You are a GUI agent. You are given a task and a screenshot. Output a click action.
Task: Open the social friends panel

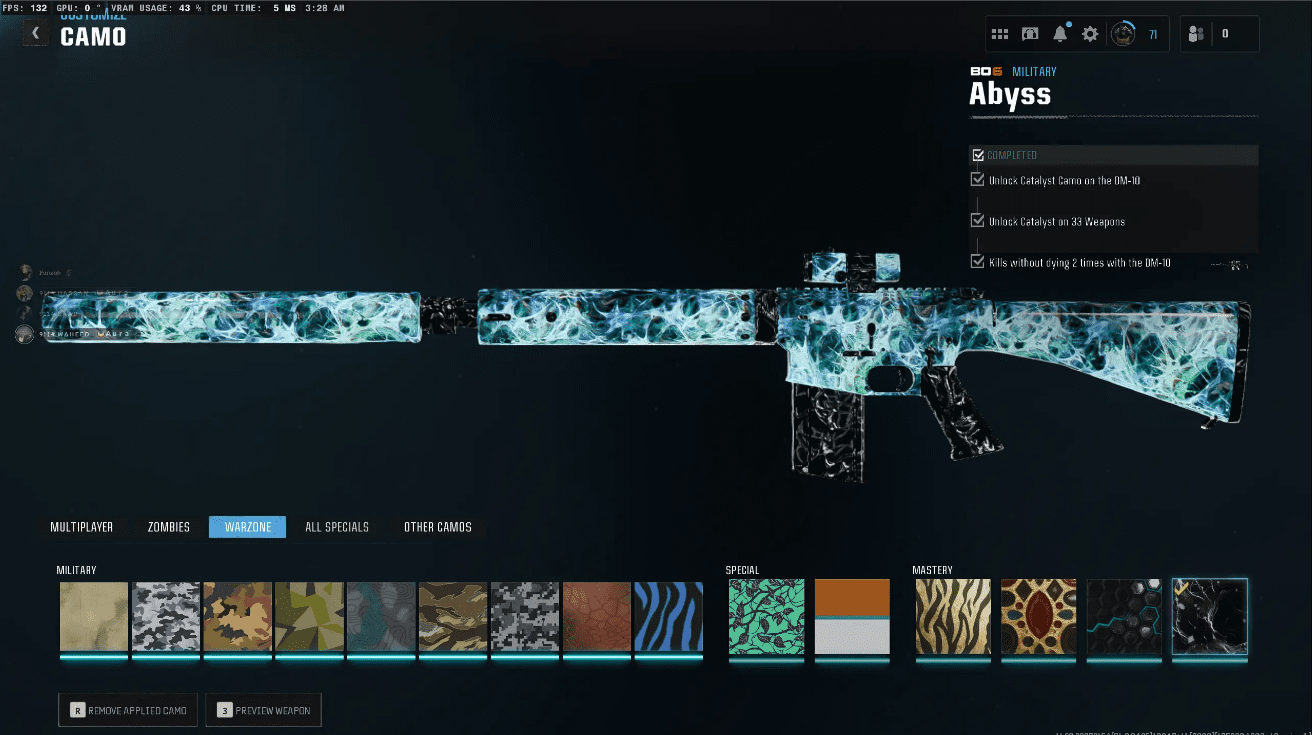(x=1196, y=33)
